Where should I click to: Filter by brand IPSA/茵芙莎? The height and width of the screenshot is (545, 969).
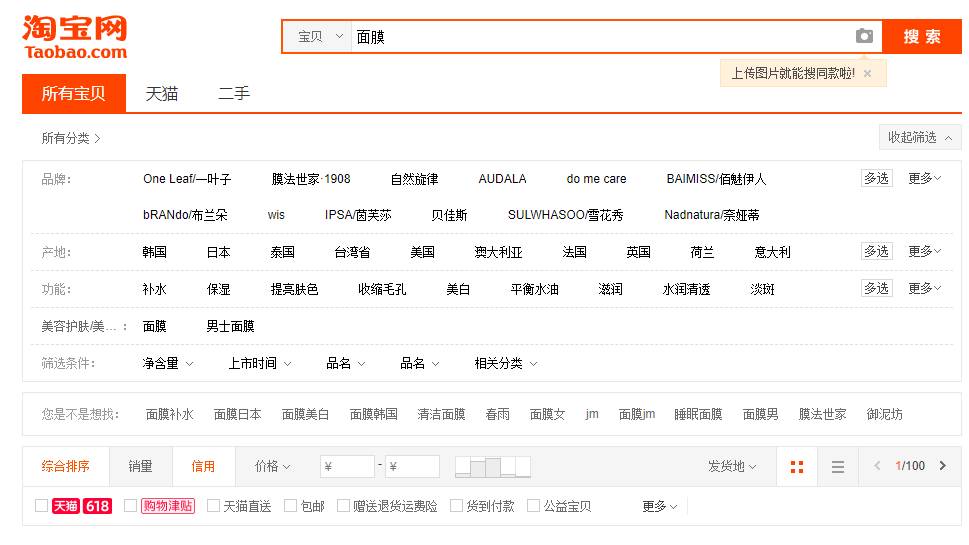coord(358,214)
